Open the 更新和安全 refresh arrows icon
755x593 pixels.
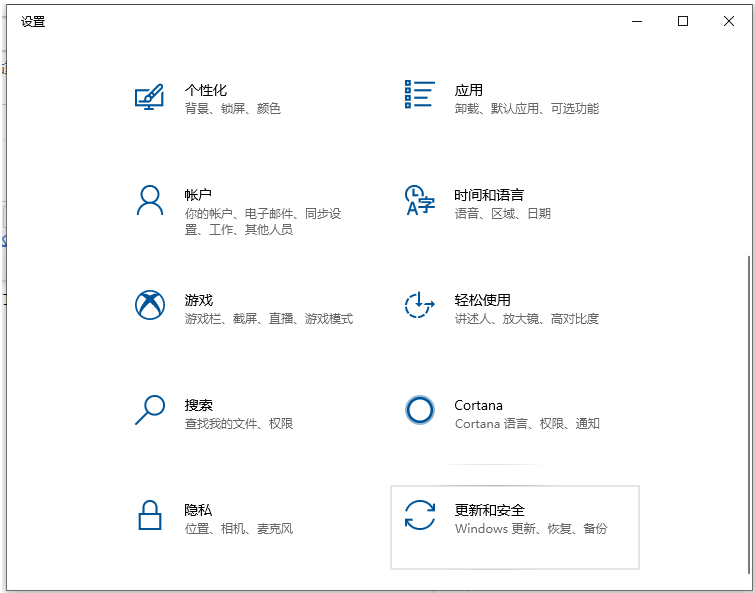(x=419, y=515)
